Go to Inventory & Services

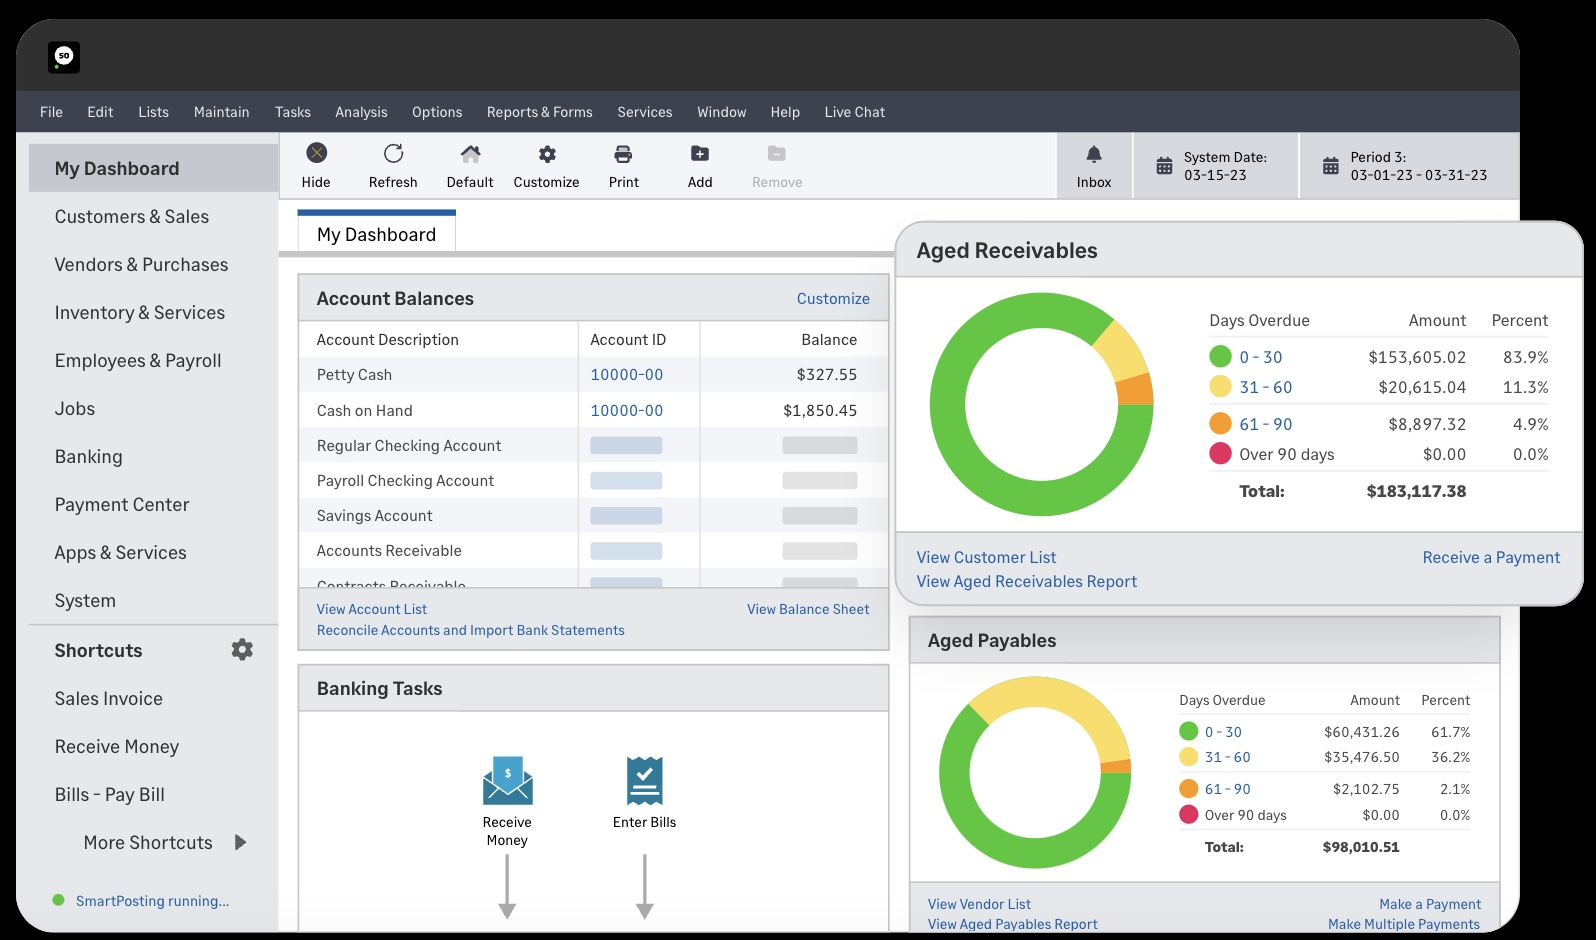(140, 312)
